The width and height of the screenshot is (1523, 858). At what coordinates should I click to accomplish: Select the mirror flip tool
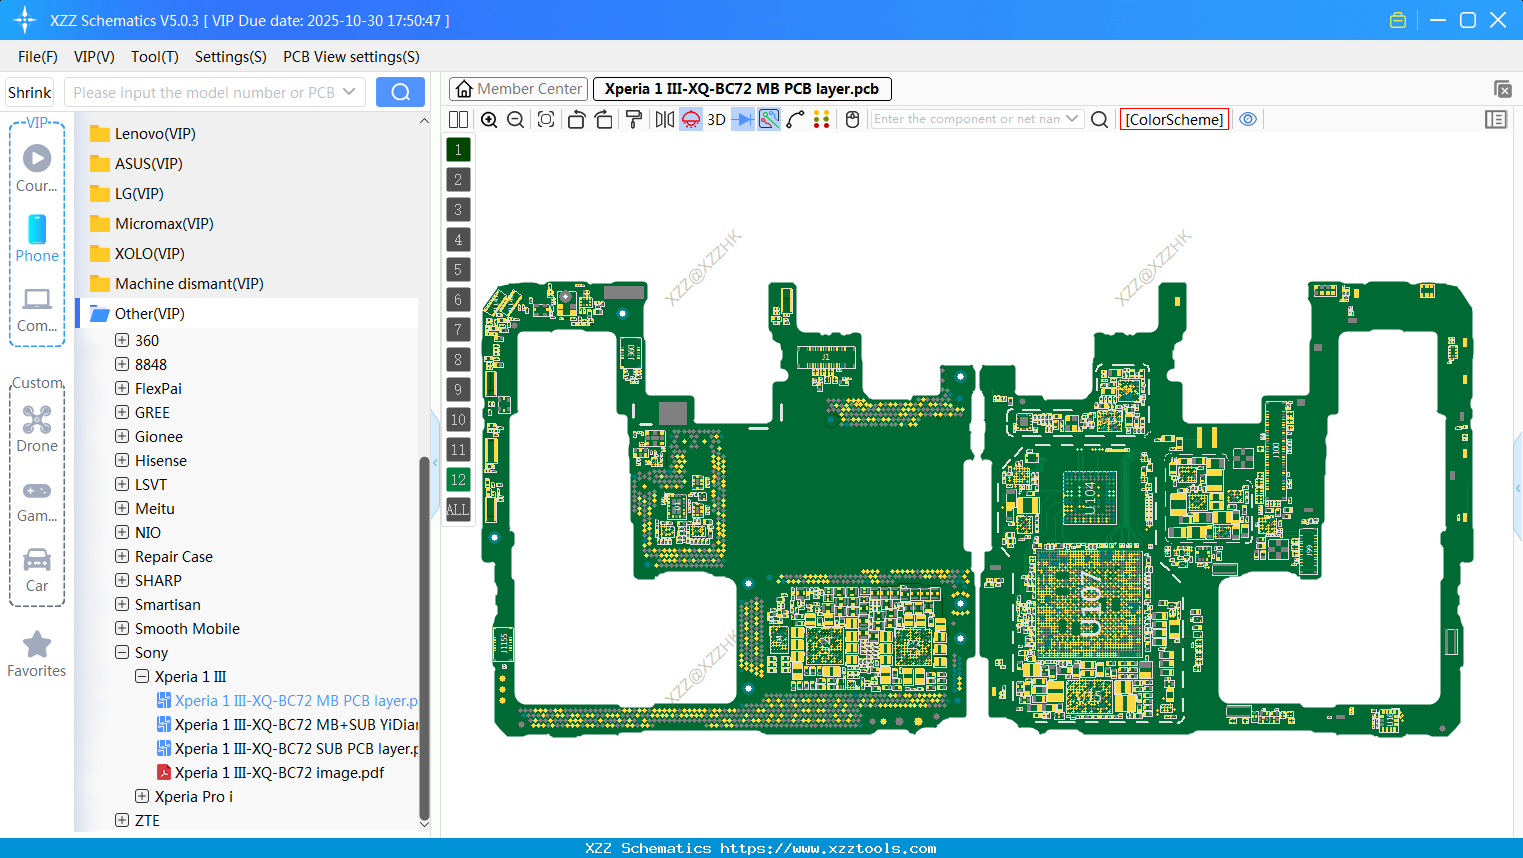[663, 119]
